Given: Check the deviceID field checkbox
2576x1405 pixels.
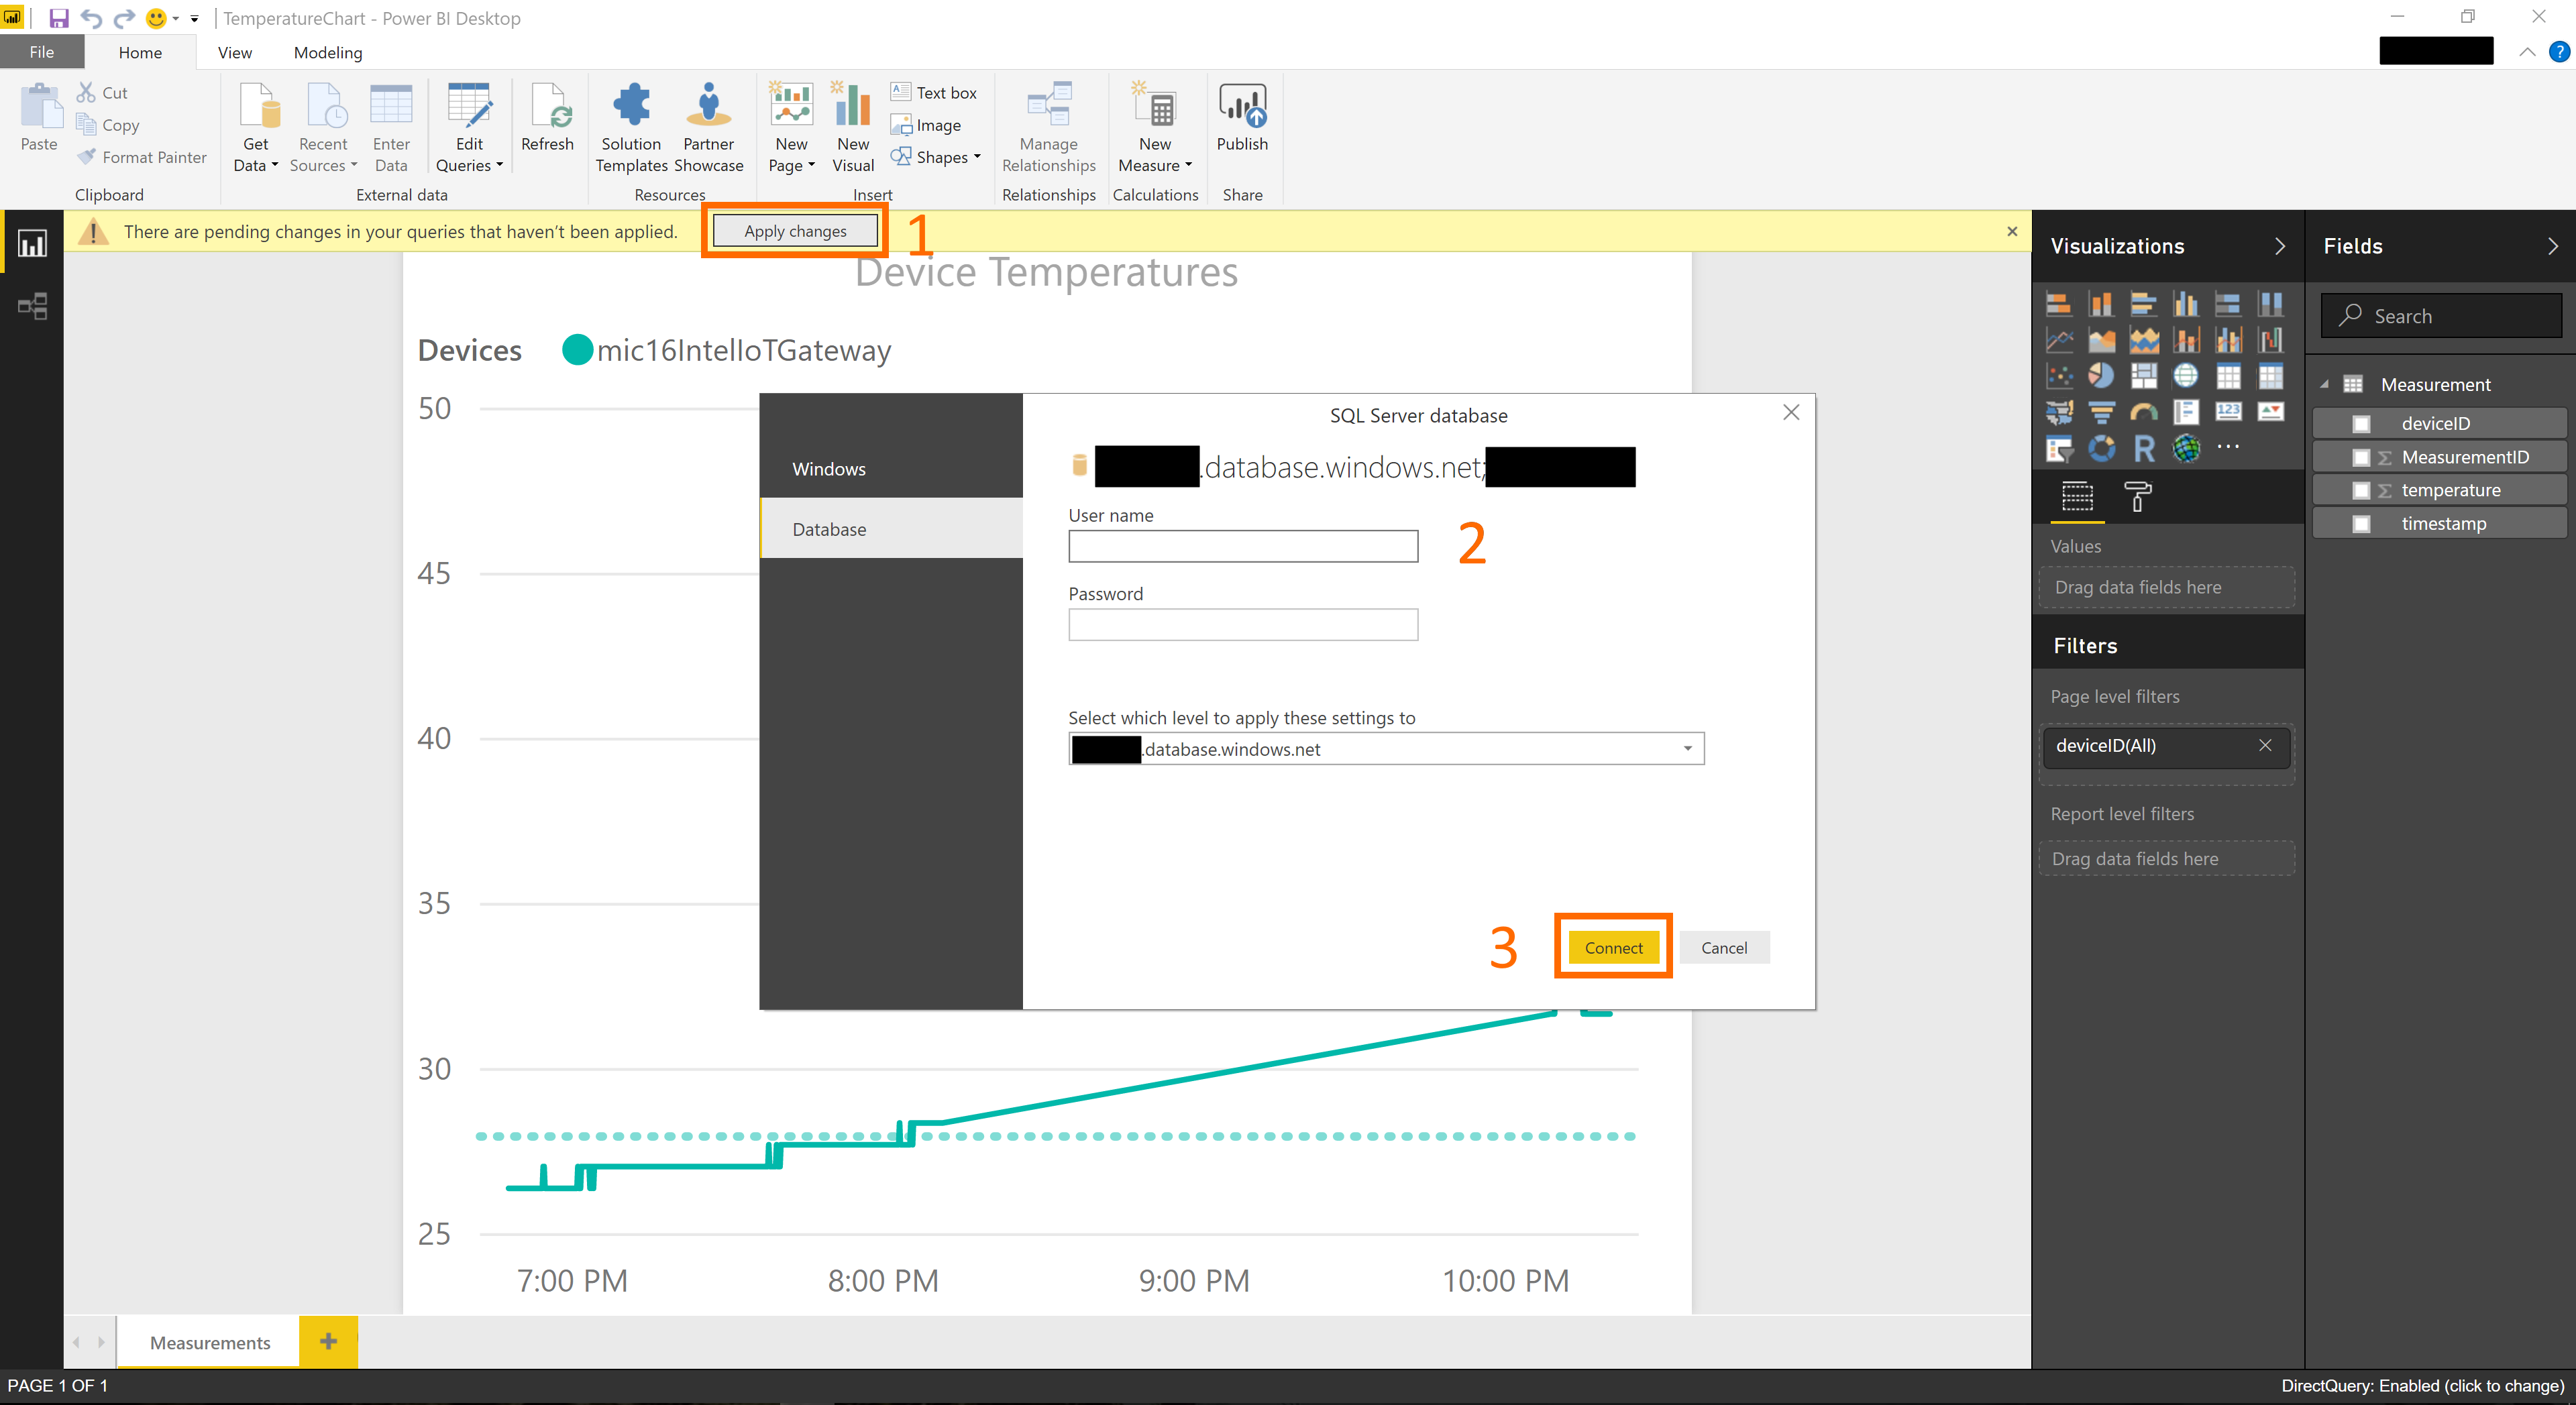Looking at the screenshot, I should pyautogui.click(x=2361, y=424).
